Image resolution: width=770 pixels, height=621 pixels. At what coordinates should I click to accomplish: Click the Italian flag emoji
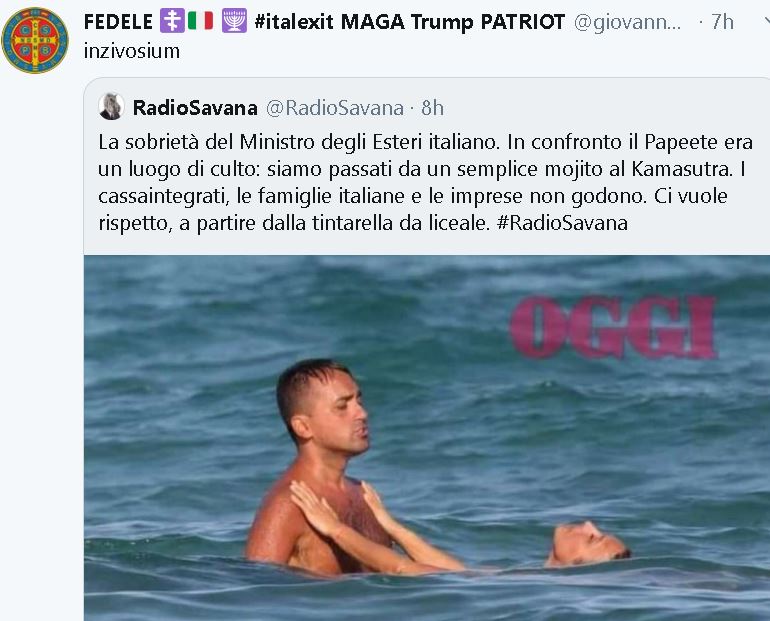(200, 21)
